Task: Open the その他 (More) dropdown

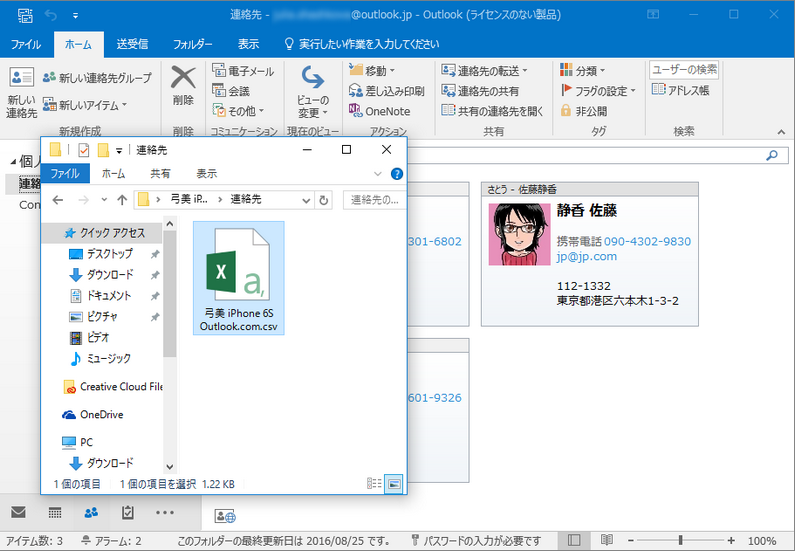Action: pos(238,111)
